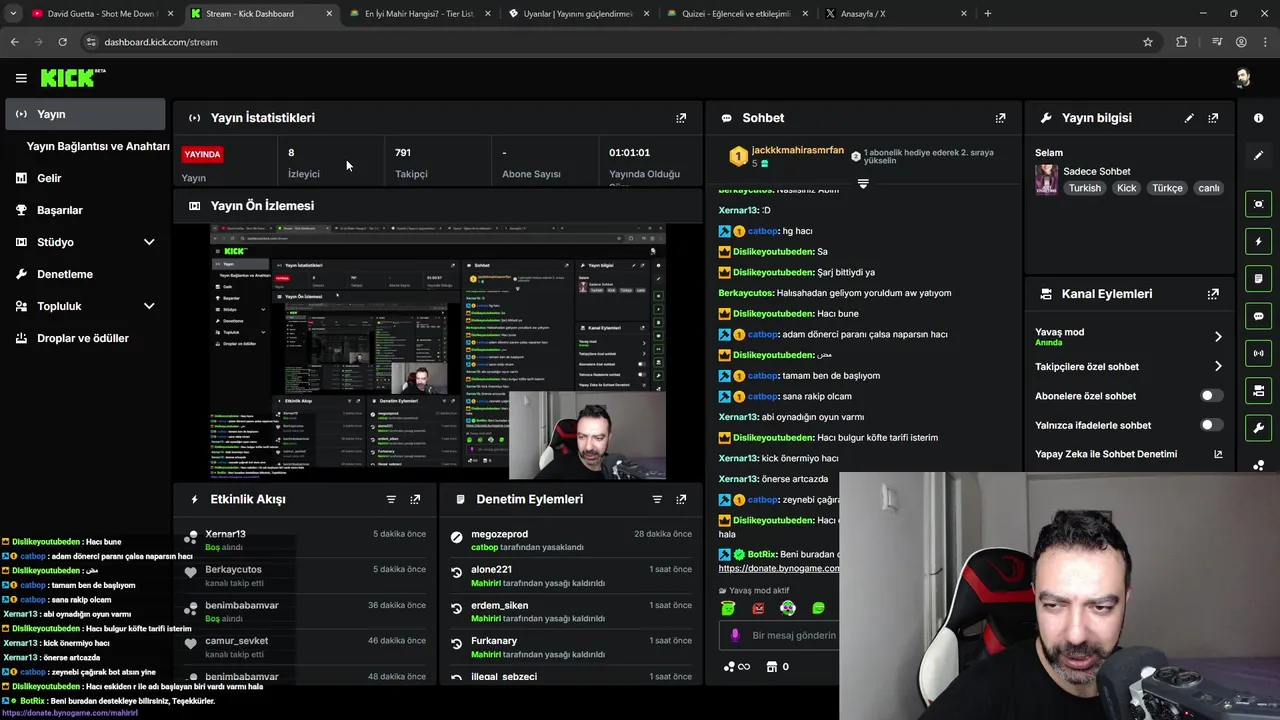This screenshot has width=1280, height=720.
Task: Bookmark this page with star icon
Action: 1148,42
